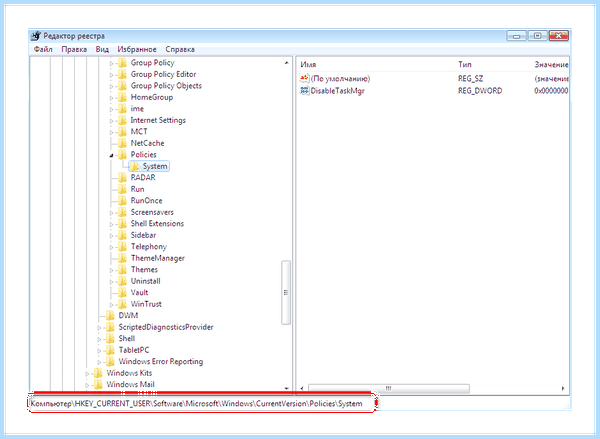Expand the Windows Error Reporting key
The width and height of the screenshot is (600, 439).
[99, 362]
